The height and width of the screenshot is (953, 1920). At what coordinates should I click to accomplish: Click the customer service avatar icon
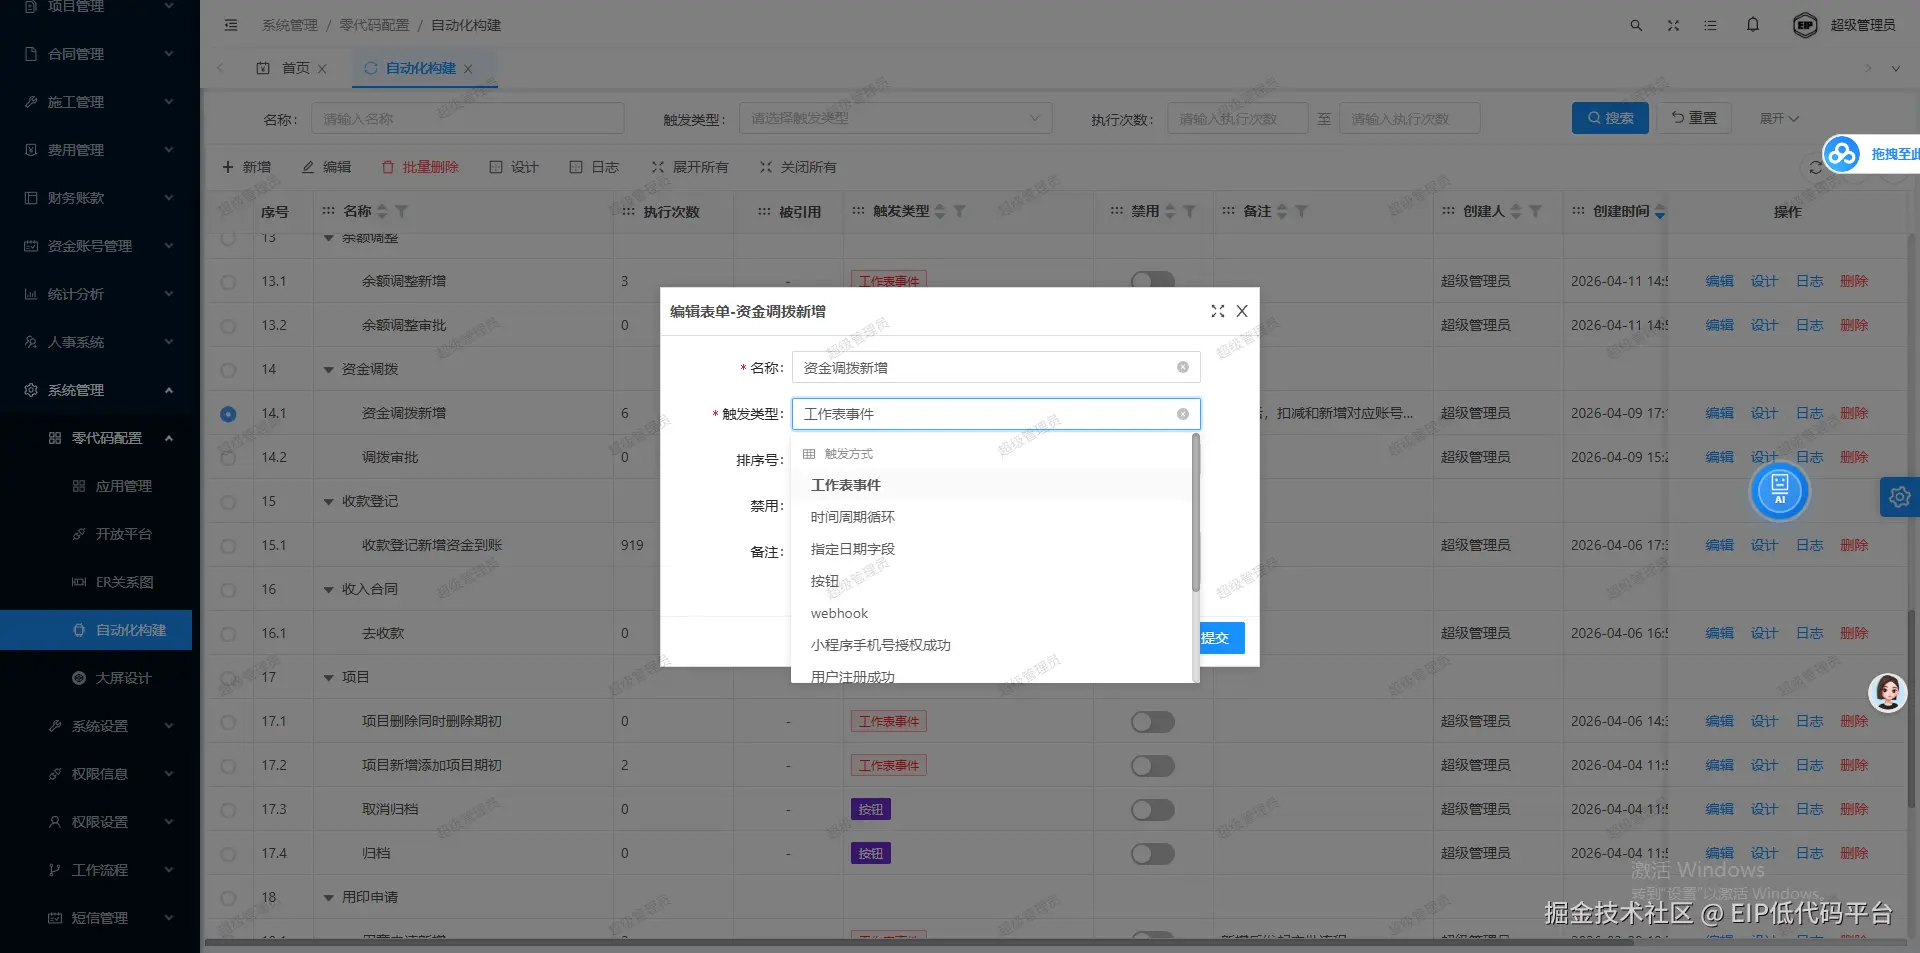pos(1887,692)
